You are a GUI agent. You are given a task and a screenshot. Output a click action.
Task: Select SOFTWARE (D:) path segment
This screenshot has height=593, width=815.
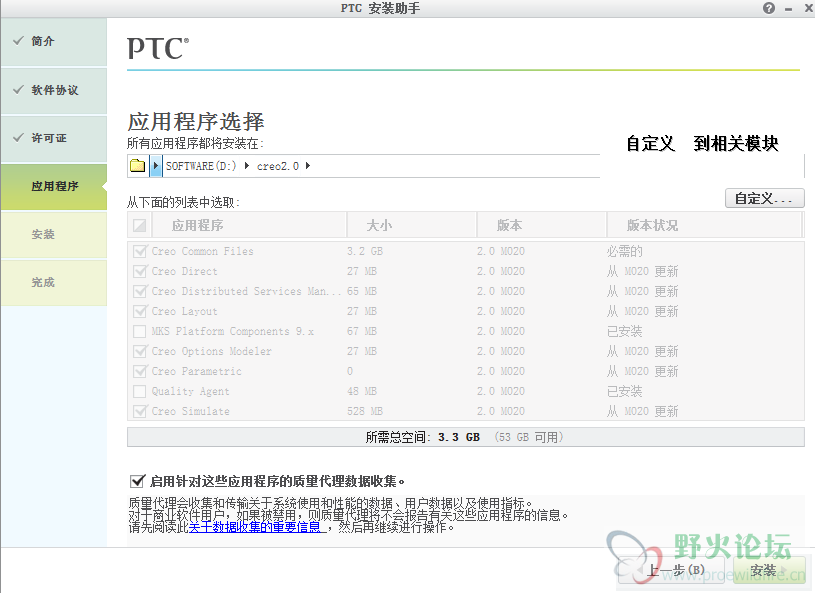201,166
